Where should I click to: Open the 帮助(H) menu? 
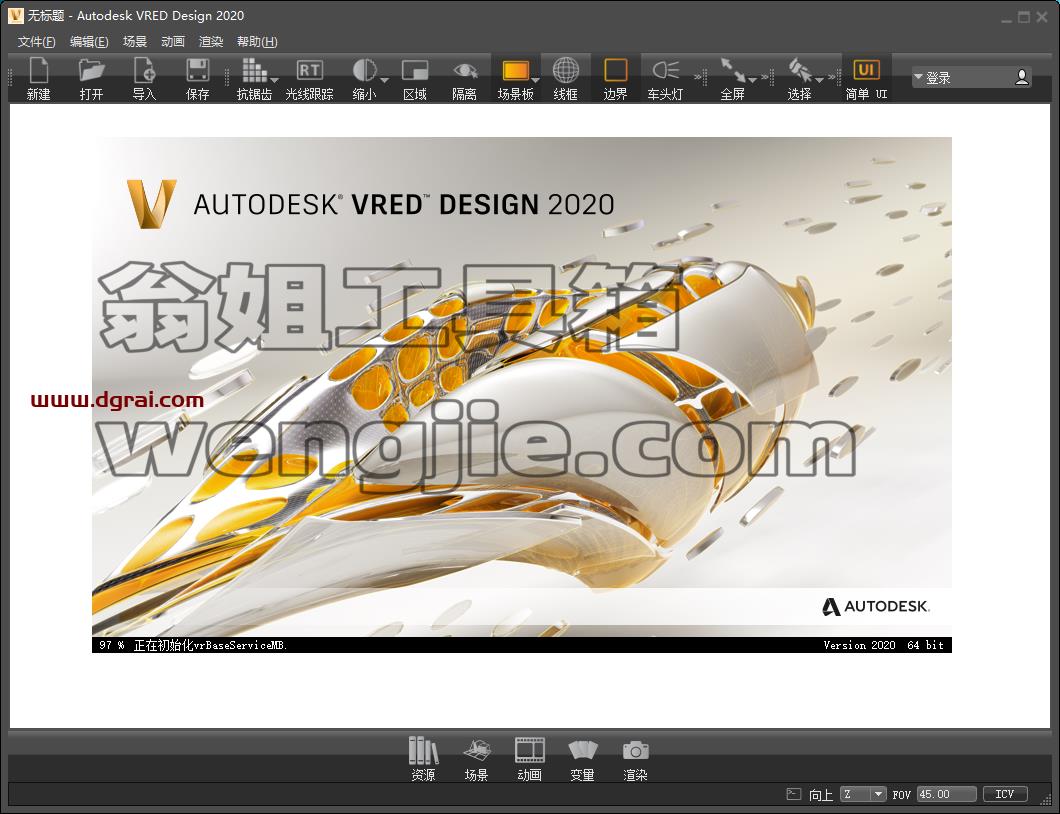257,42
